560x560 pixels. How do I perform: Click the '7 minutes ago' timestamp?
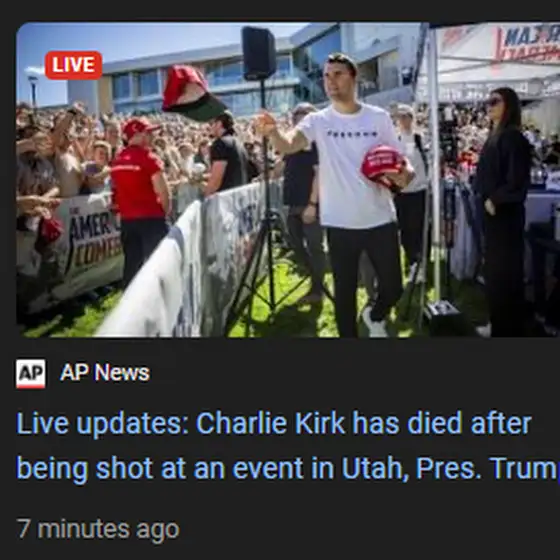click(98, 529)
